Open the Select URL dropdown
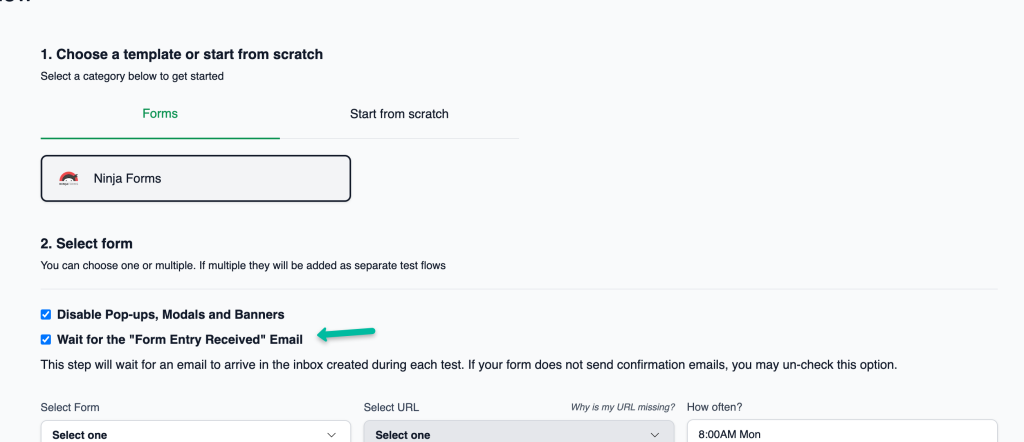The width and height of the screenshot is (1024, 442). click(519, 432)
